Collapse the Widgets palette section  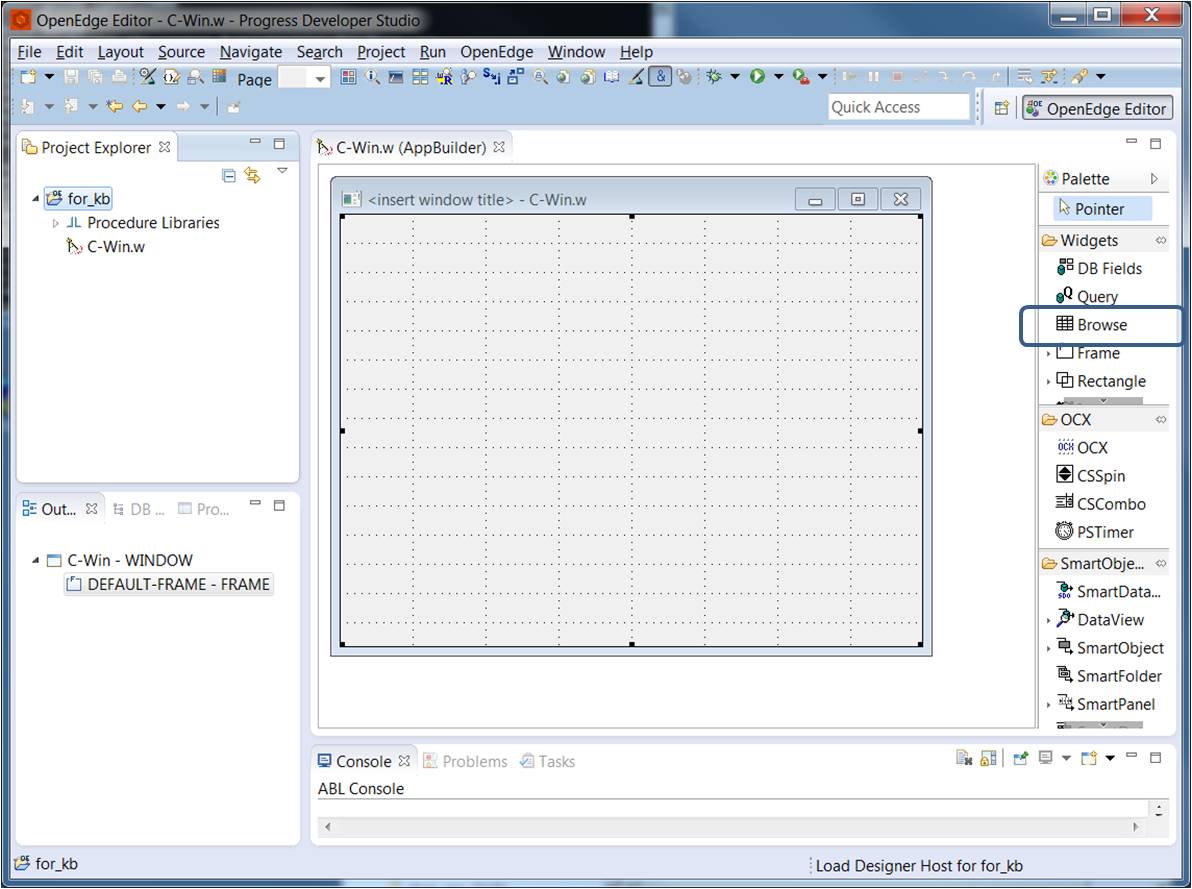click(1160, 240)
